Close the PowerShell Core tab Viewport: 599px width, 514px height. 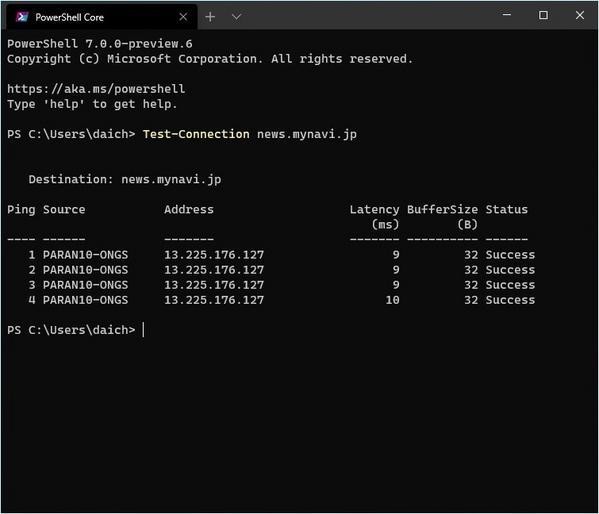point(183,17)
